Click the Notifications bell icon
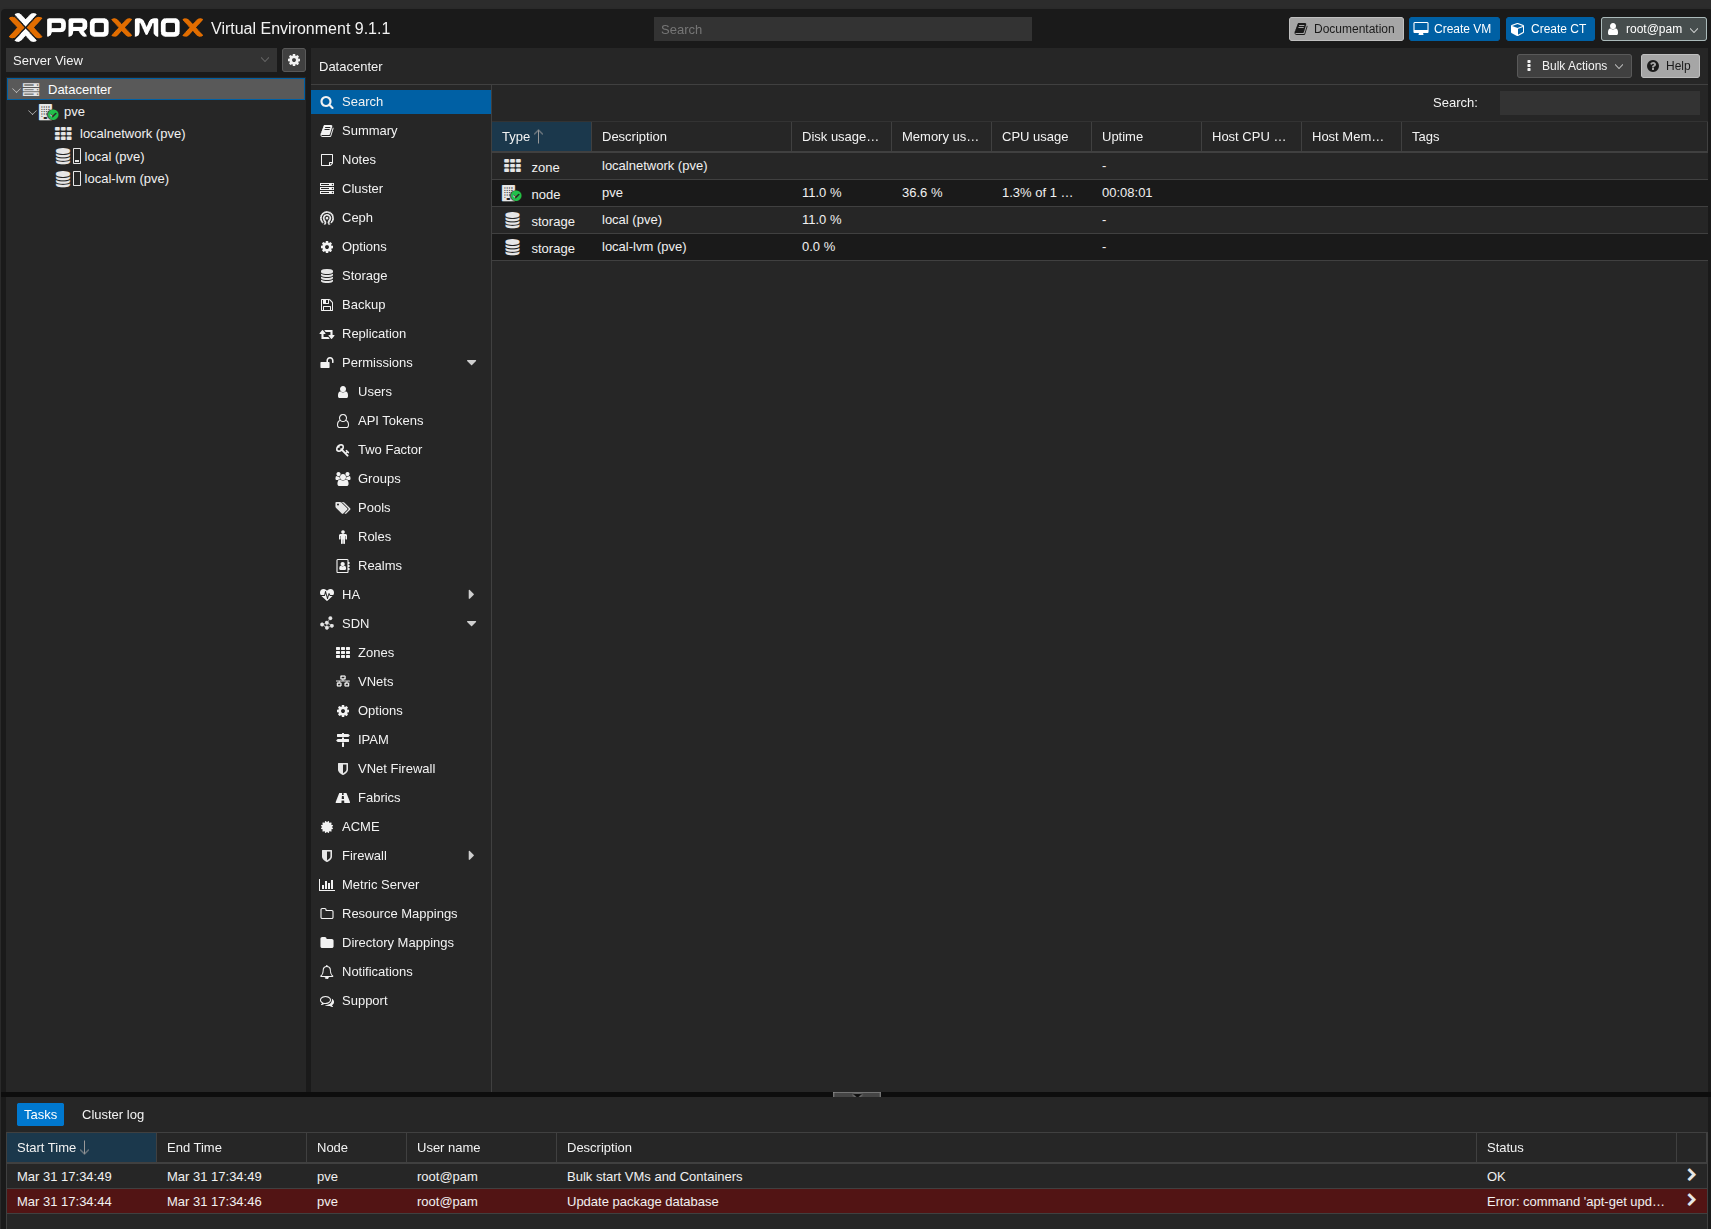Image resolution: width=1711 pixels, height=1229 pixels. click(327, 972)
